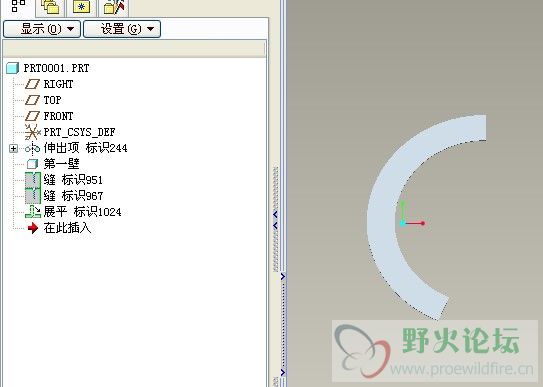
Task: Select the PRT_CSYS_DEF coordinate system icon
Action: [33, 132]
